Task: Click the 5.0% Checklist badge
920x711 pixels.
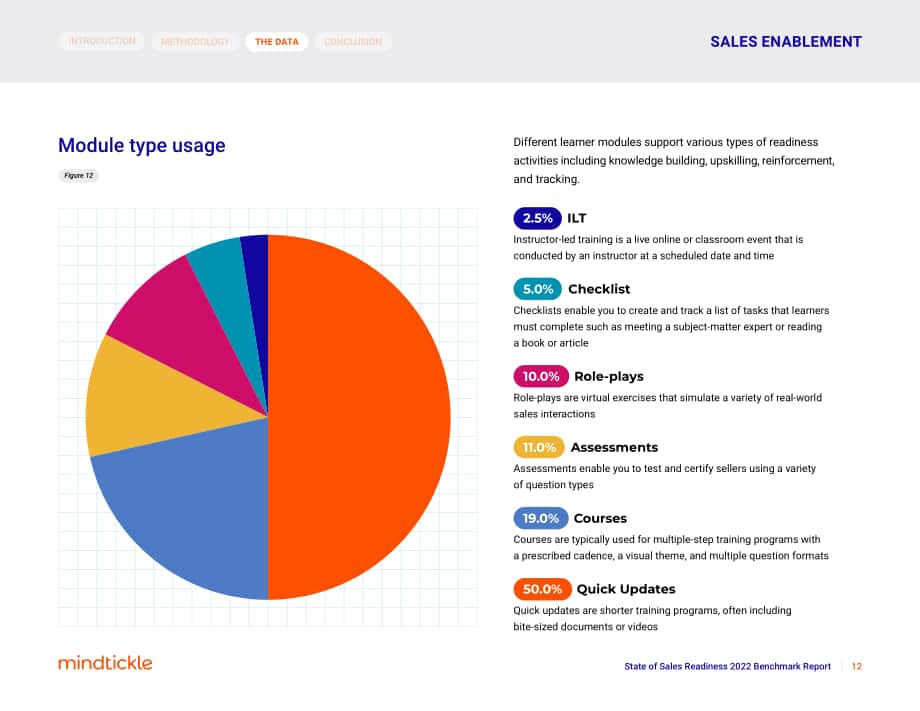Action: point(537,289)
